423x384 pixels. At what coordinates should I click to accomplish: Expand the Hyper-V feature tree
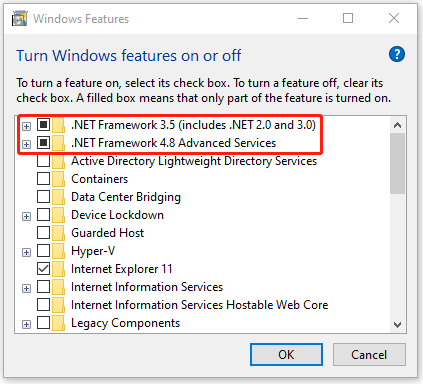26,252
